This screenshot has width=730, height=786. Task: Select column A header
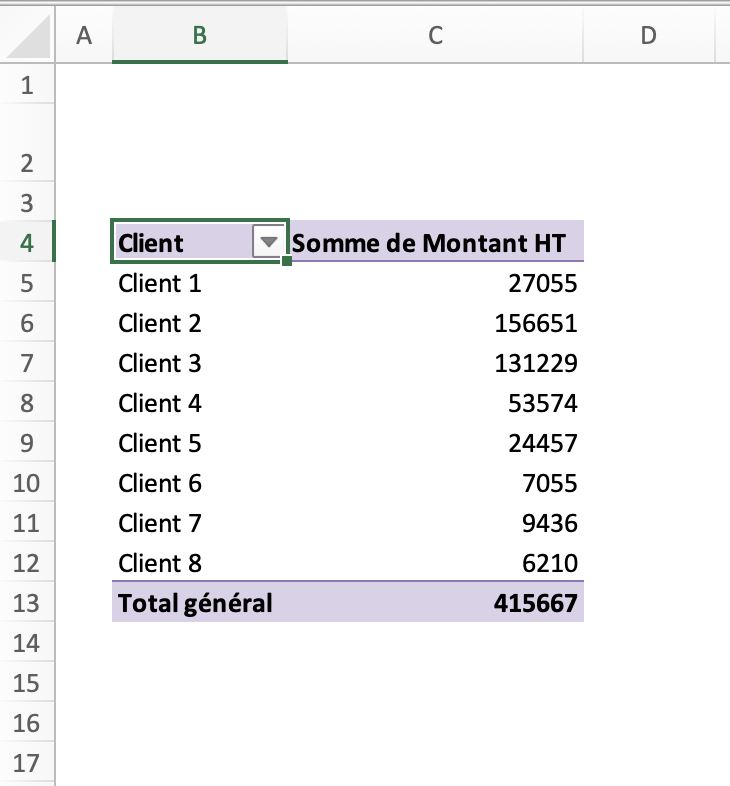[x=84, y=36]
